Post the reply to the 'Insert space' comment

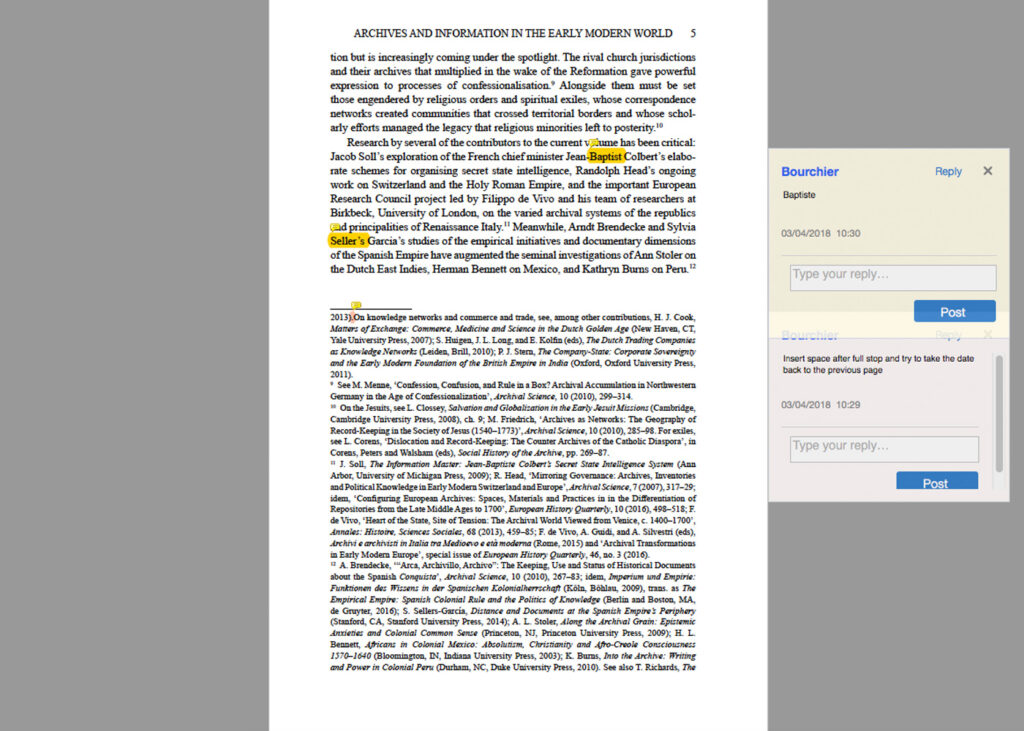coord(936,481)
